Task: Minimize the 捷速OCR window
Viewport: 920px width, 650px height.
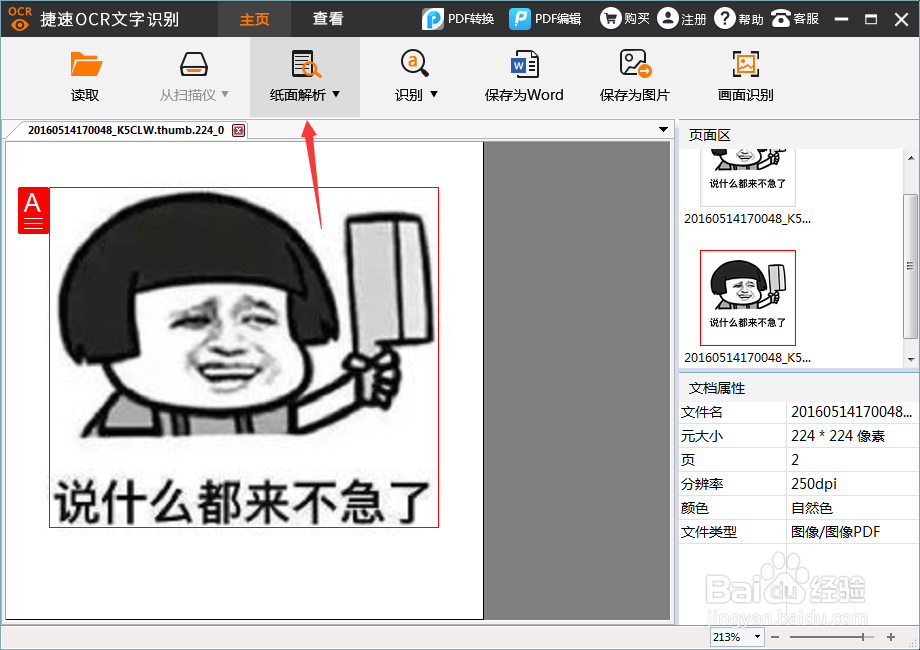Action: [841, 19]
